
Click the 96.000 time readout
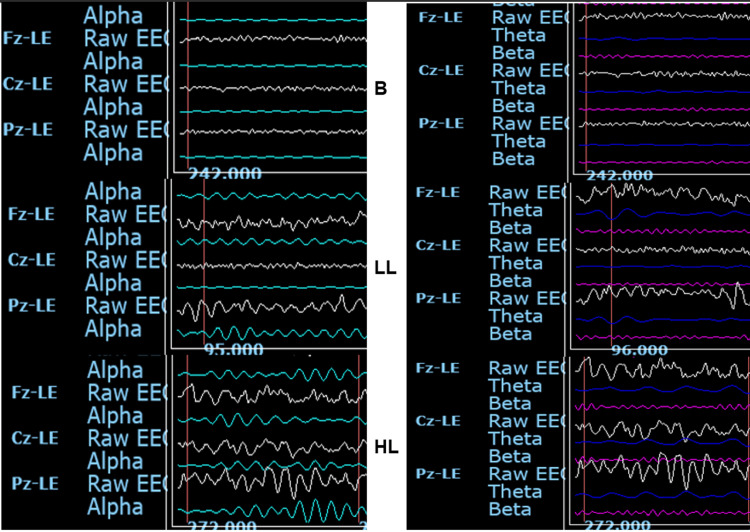tap(640, 351)
